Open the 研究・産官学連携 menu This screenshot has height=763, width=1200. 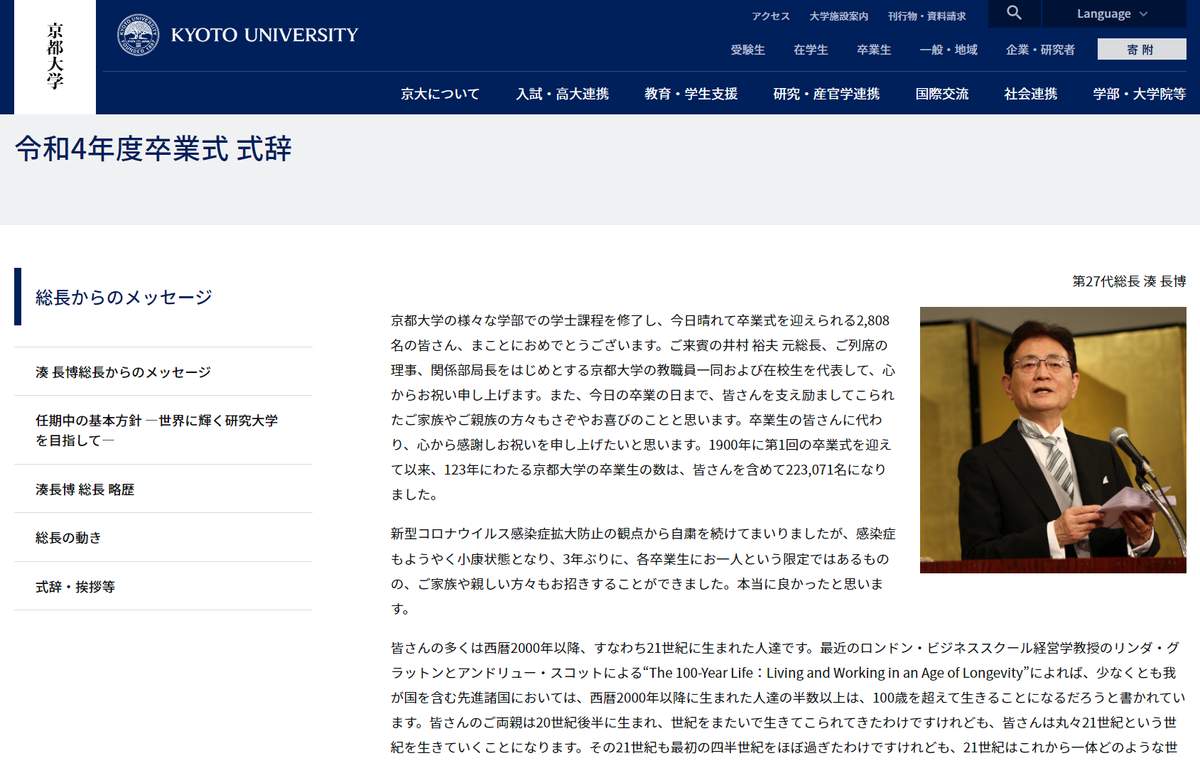pyautogui.click(x=824, y=93)
